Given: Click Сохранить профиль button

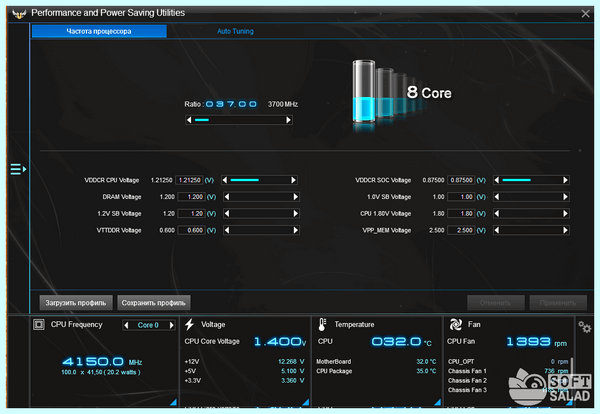Looking at the screenshot, I should 153,303.
